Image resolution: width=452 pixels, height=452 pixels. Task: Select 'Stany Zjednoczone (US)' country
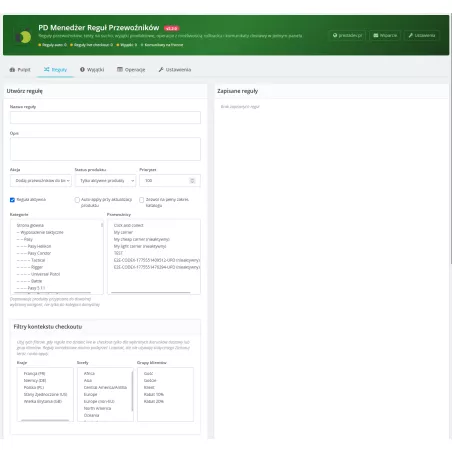[x=45, y=395]
